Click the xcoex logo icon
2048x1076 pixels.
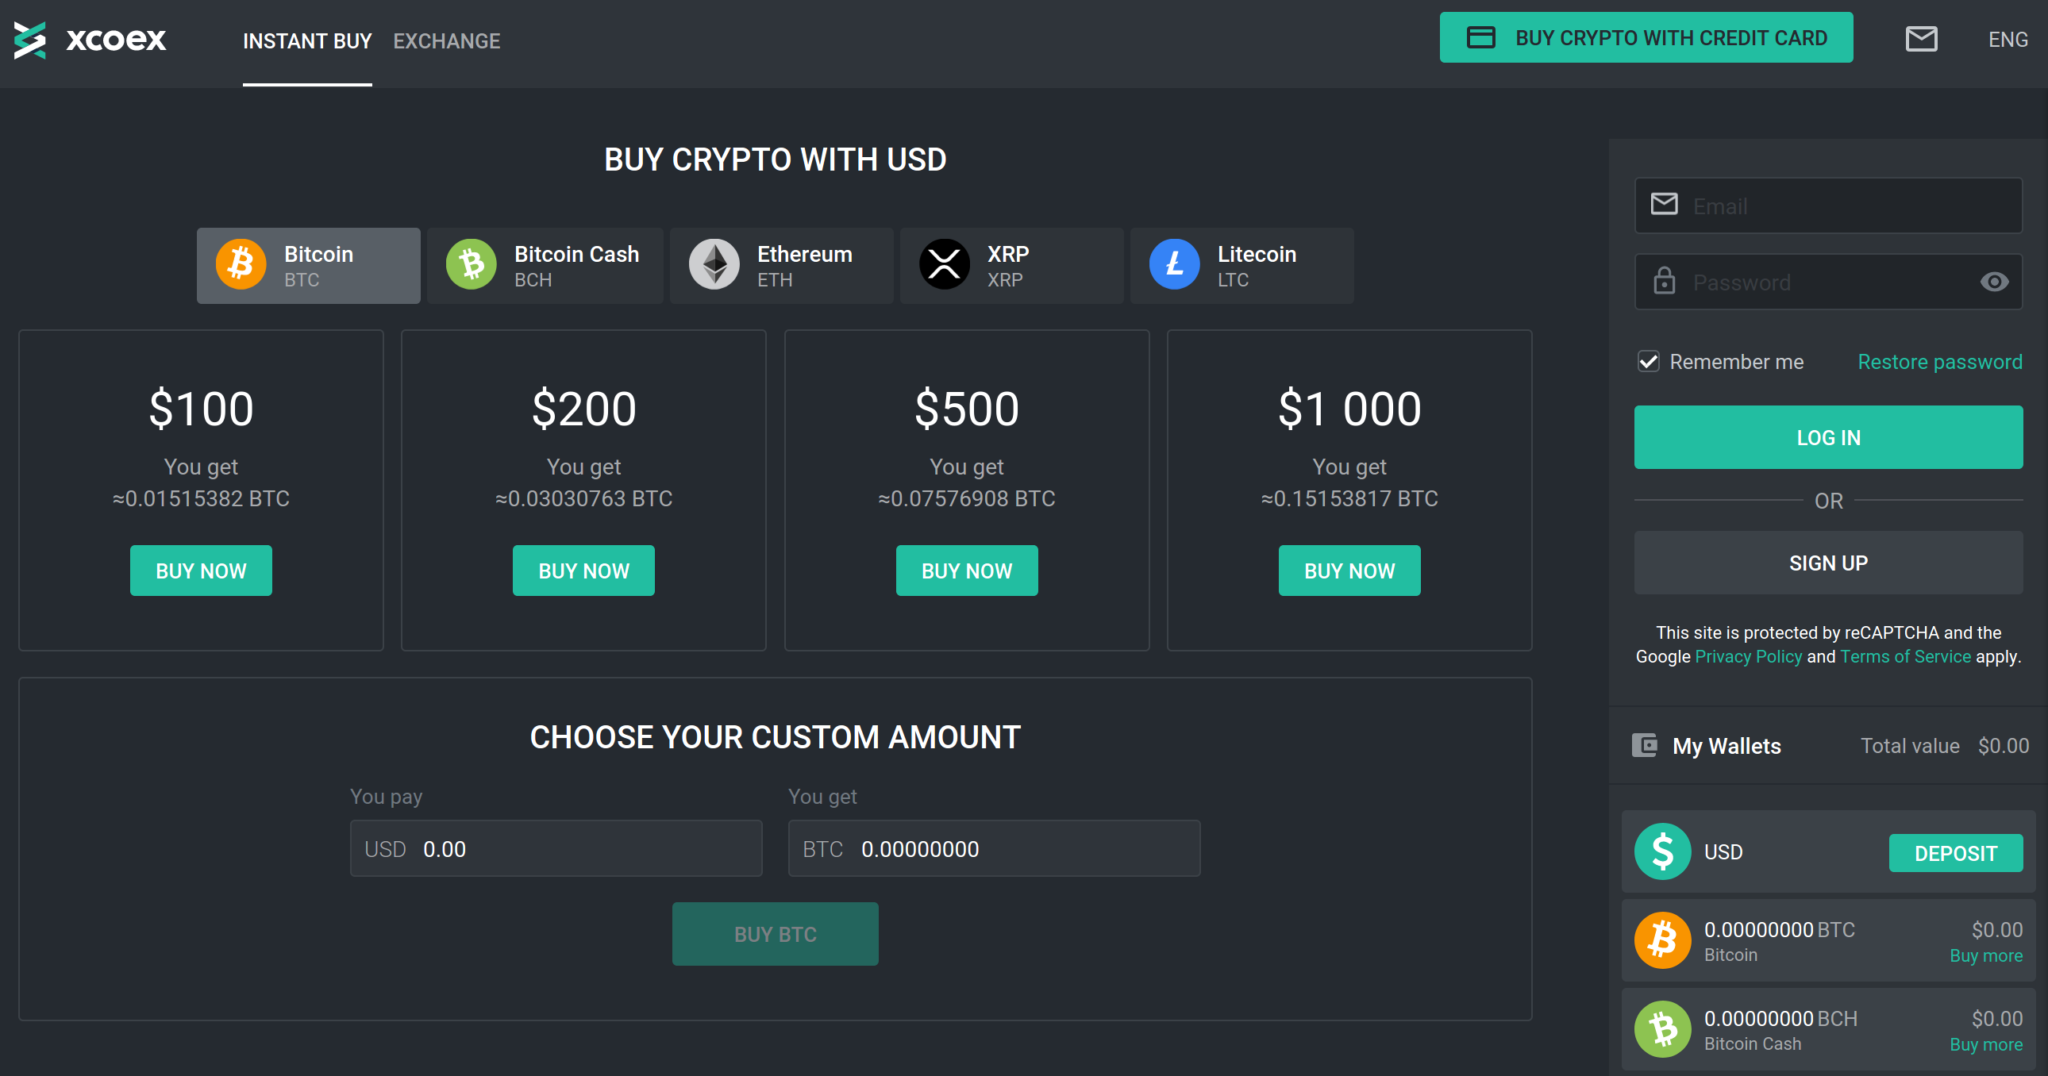(30, 40)
